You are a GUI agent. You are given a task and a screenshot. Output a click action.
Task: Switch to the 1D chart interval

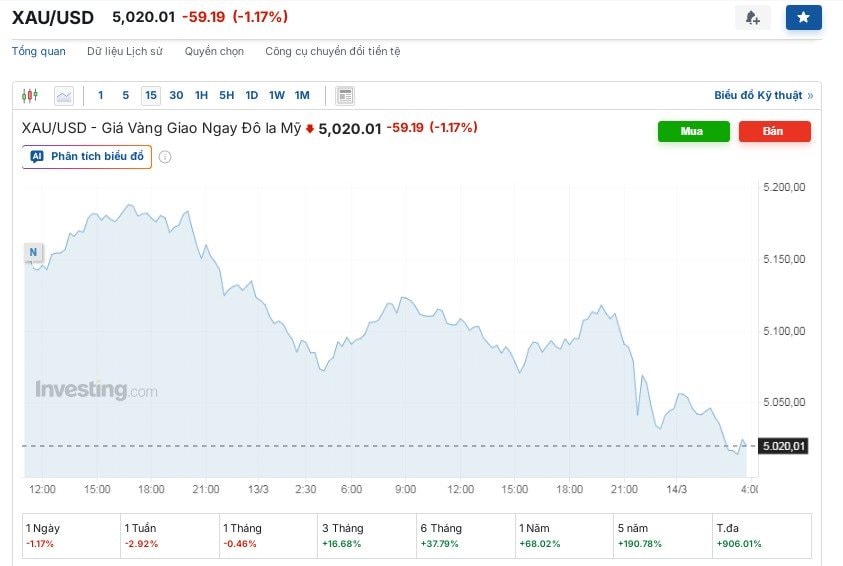coord(251,96)
